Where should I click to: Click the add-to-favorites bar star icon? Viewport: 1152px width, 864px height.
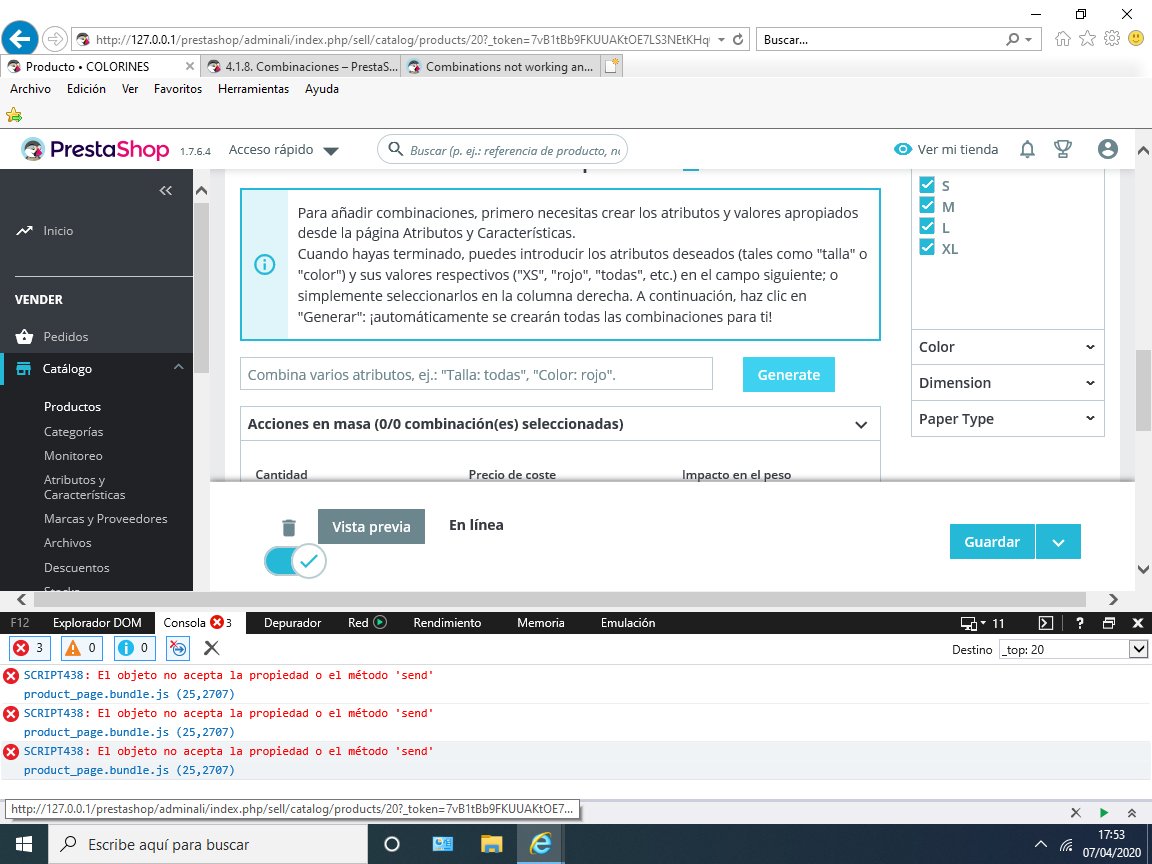click(x=14, y=115)
